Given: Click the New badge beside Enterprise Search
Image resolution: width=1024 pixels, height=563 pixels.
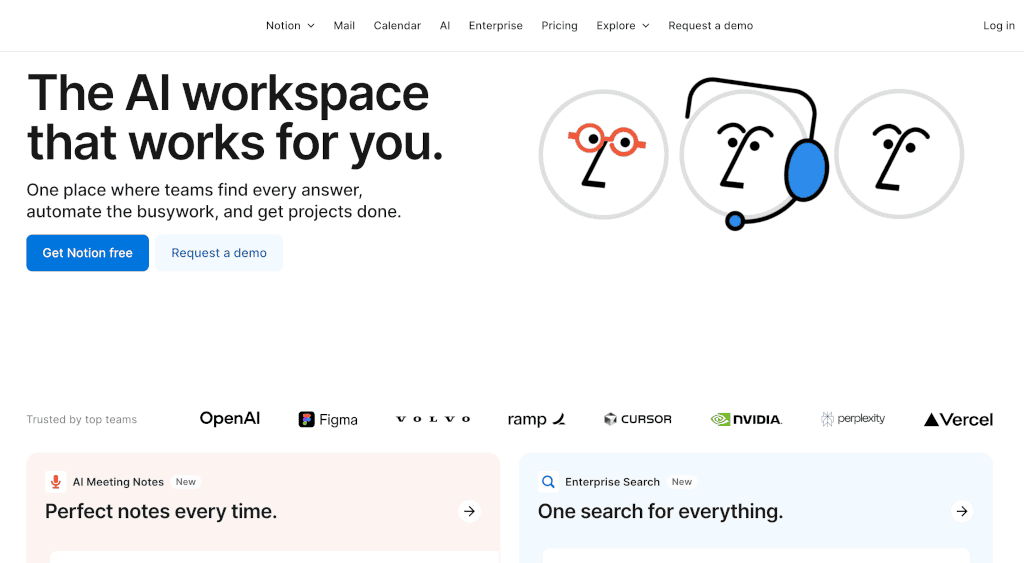Looking at the screenshot, I should [x=682, y=482].
